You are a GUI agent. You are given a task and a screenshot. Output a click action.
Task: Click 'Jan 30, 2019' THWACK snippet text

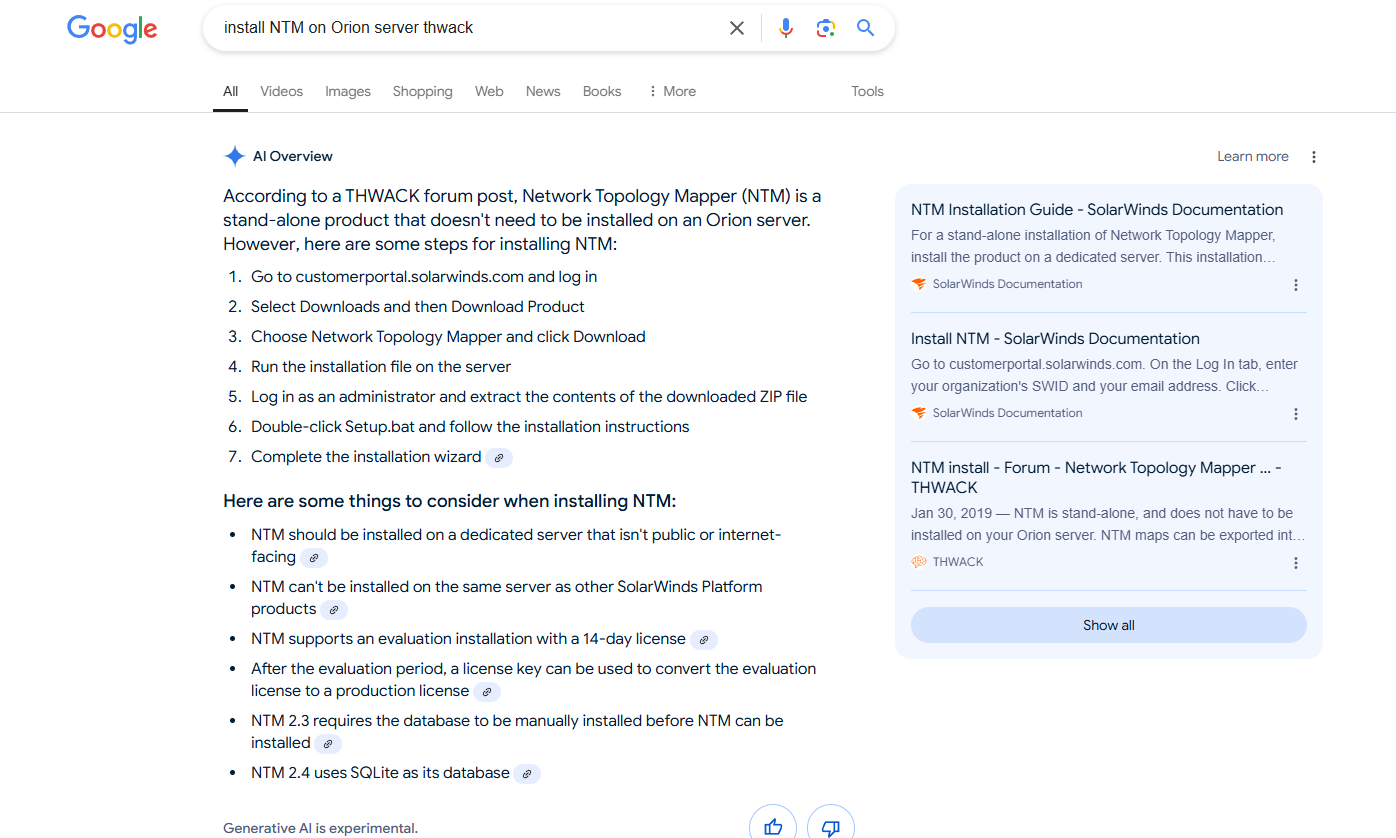pyautogui.click(x=1108, y=524)
